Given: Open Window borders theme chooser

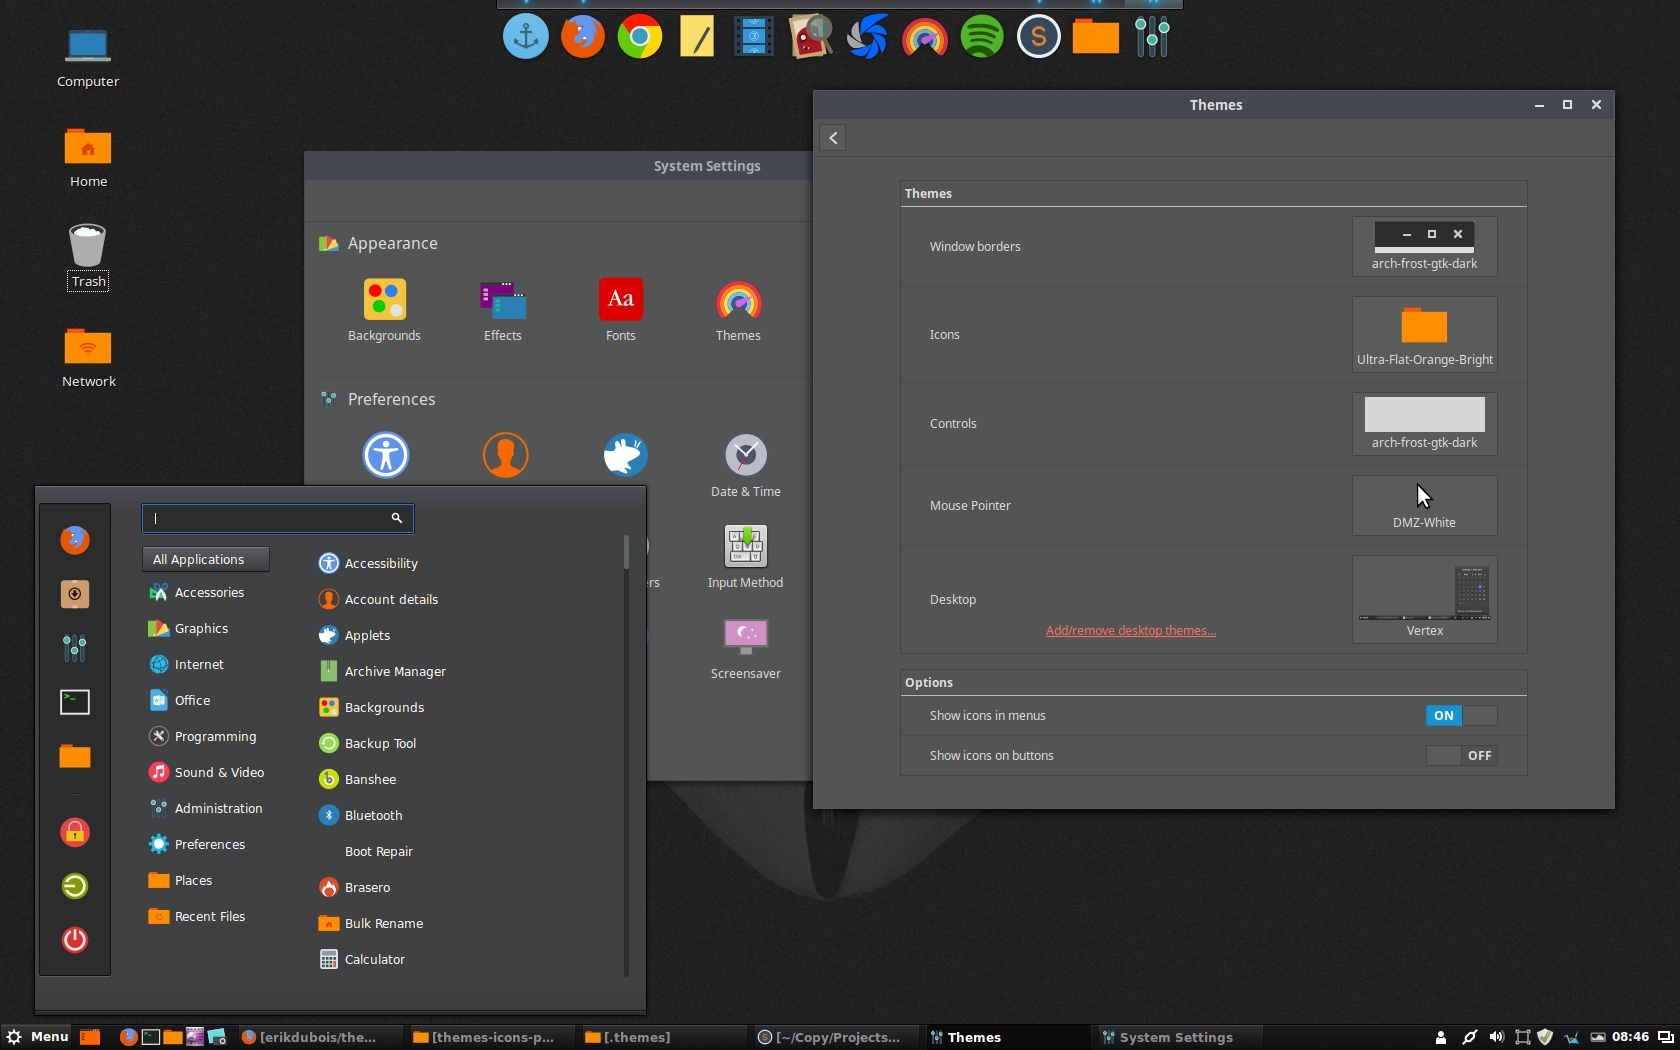Looking at the screenshot, I should click(1424, 246).
